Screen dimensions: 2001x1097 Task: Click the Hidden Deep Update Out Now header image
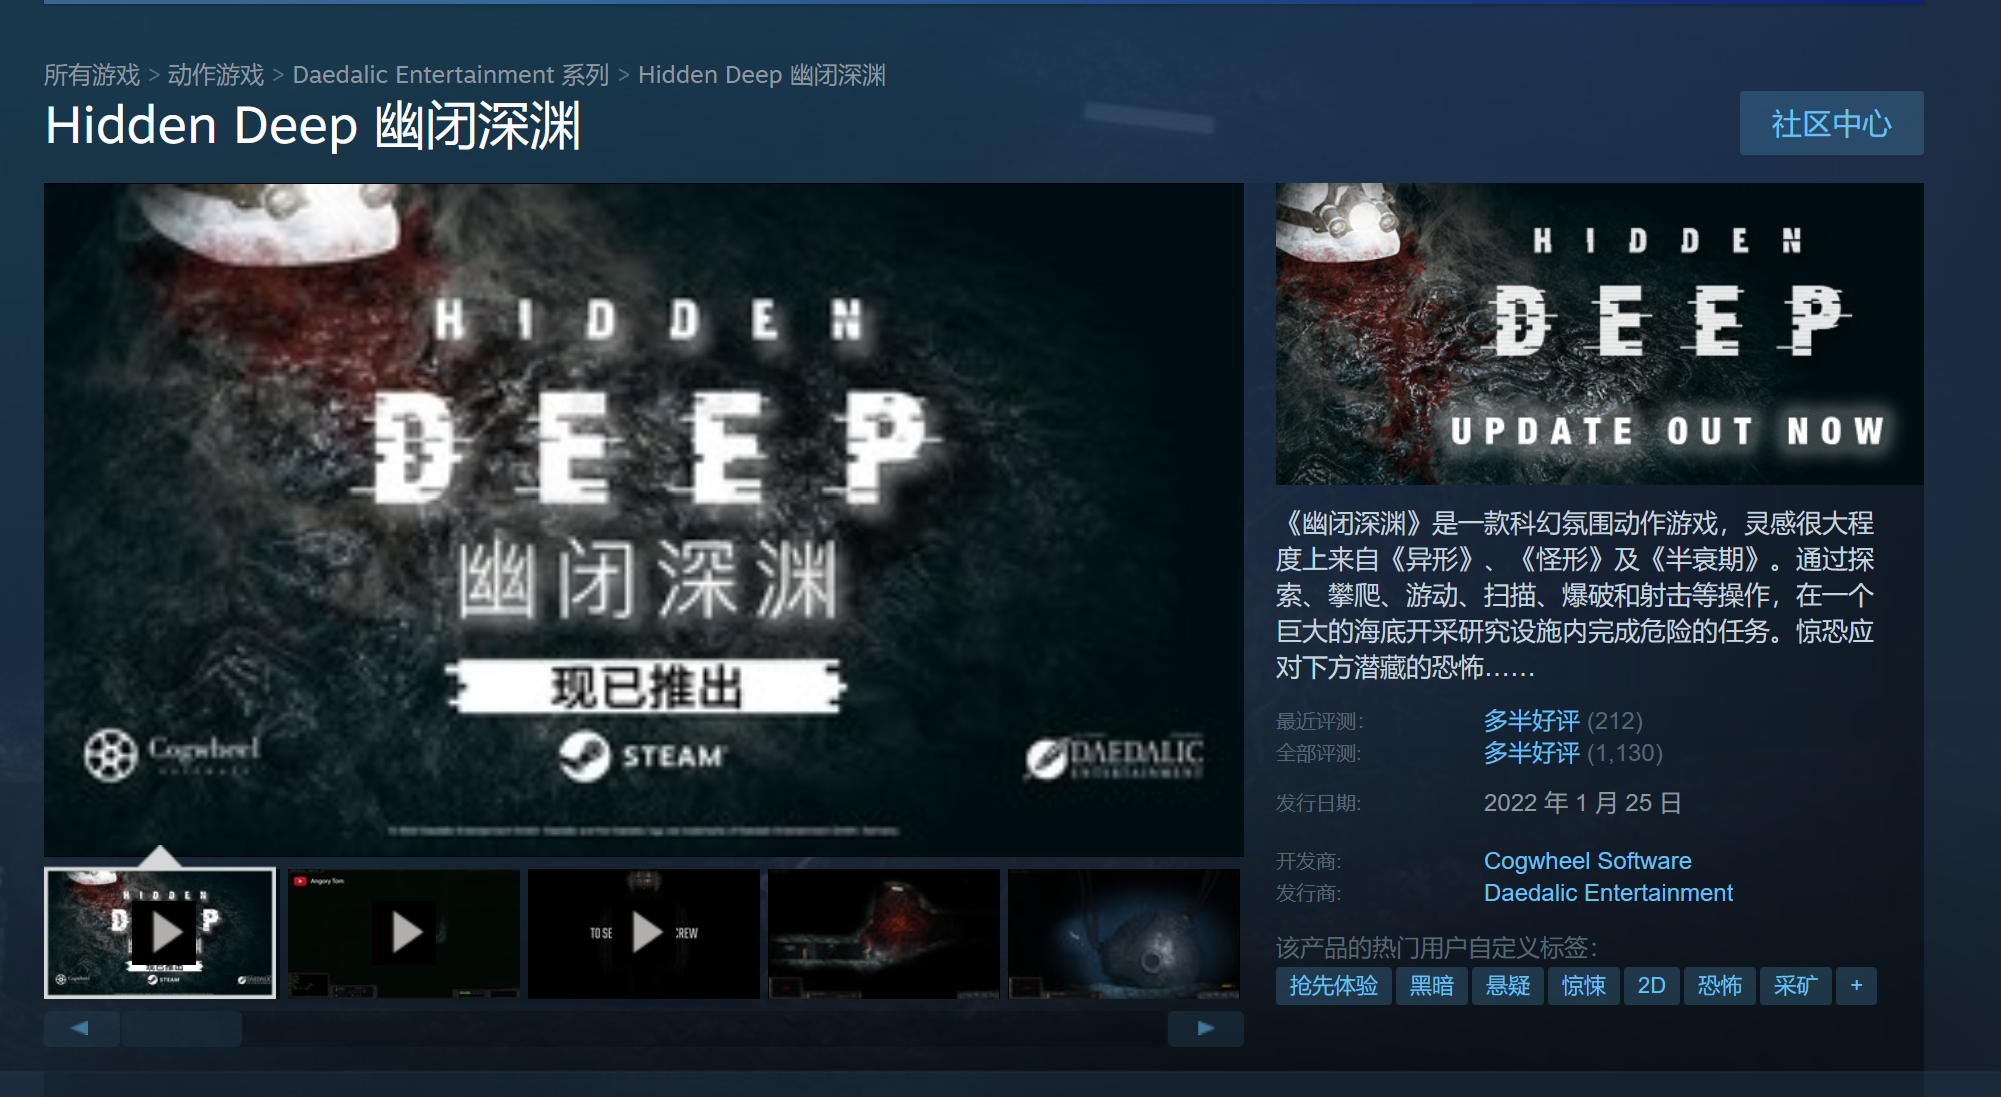(x=1600, y=334)
